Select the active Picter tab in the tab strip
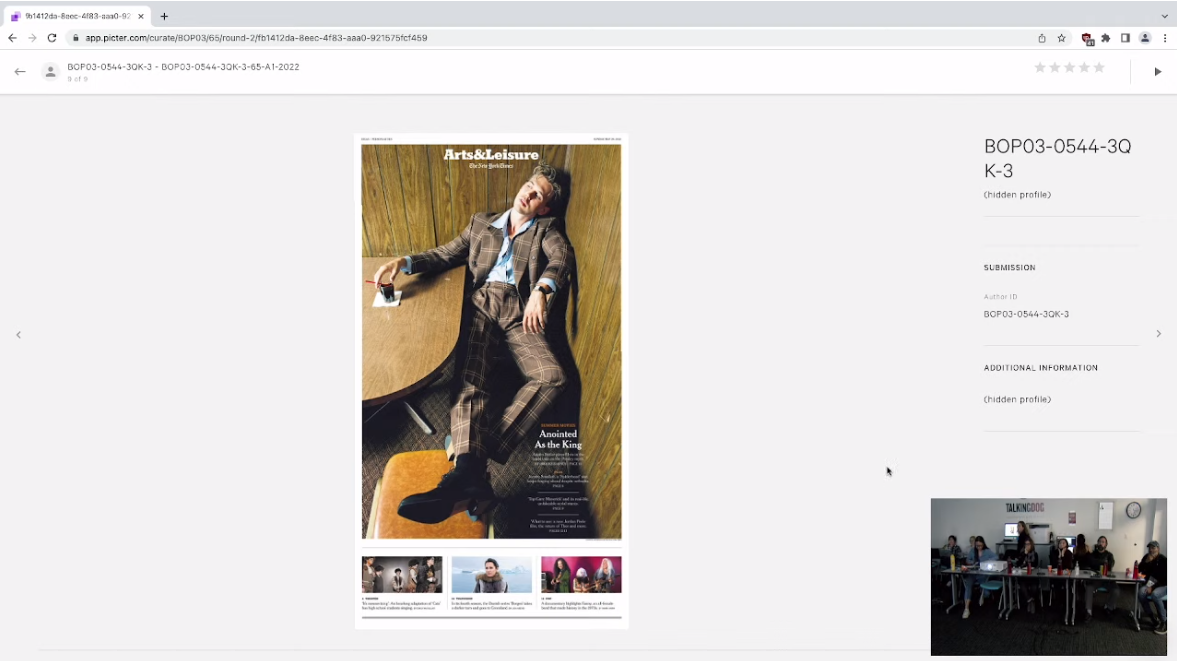The height and width of the screenshot is (661, 1177). (75, 16)
